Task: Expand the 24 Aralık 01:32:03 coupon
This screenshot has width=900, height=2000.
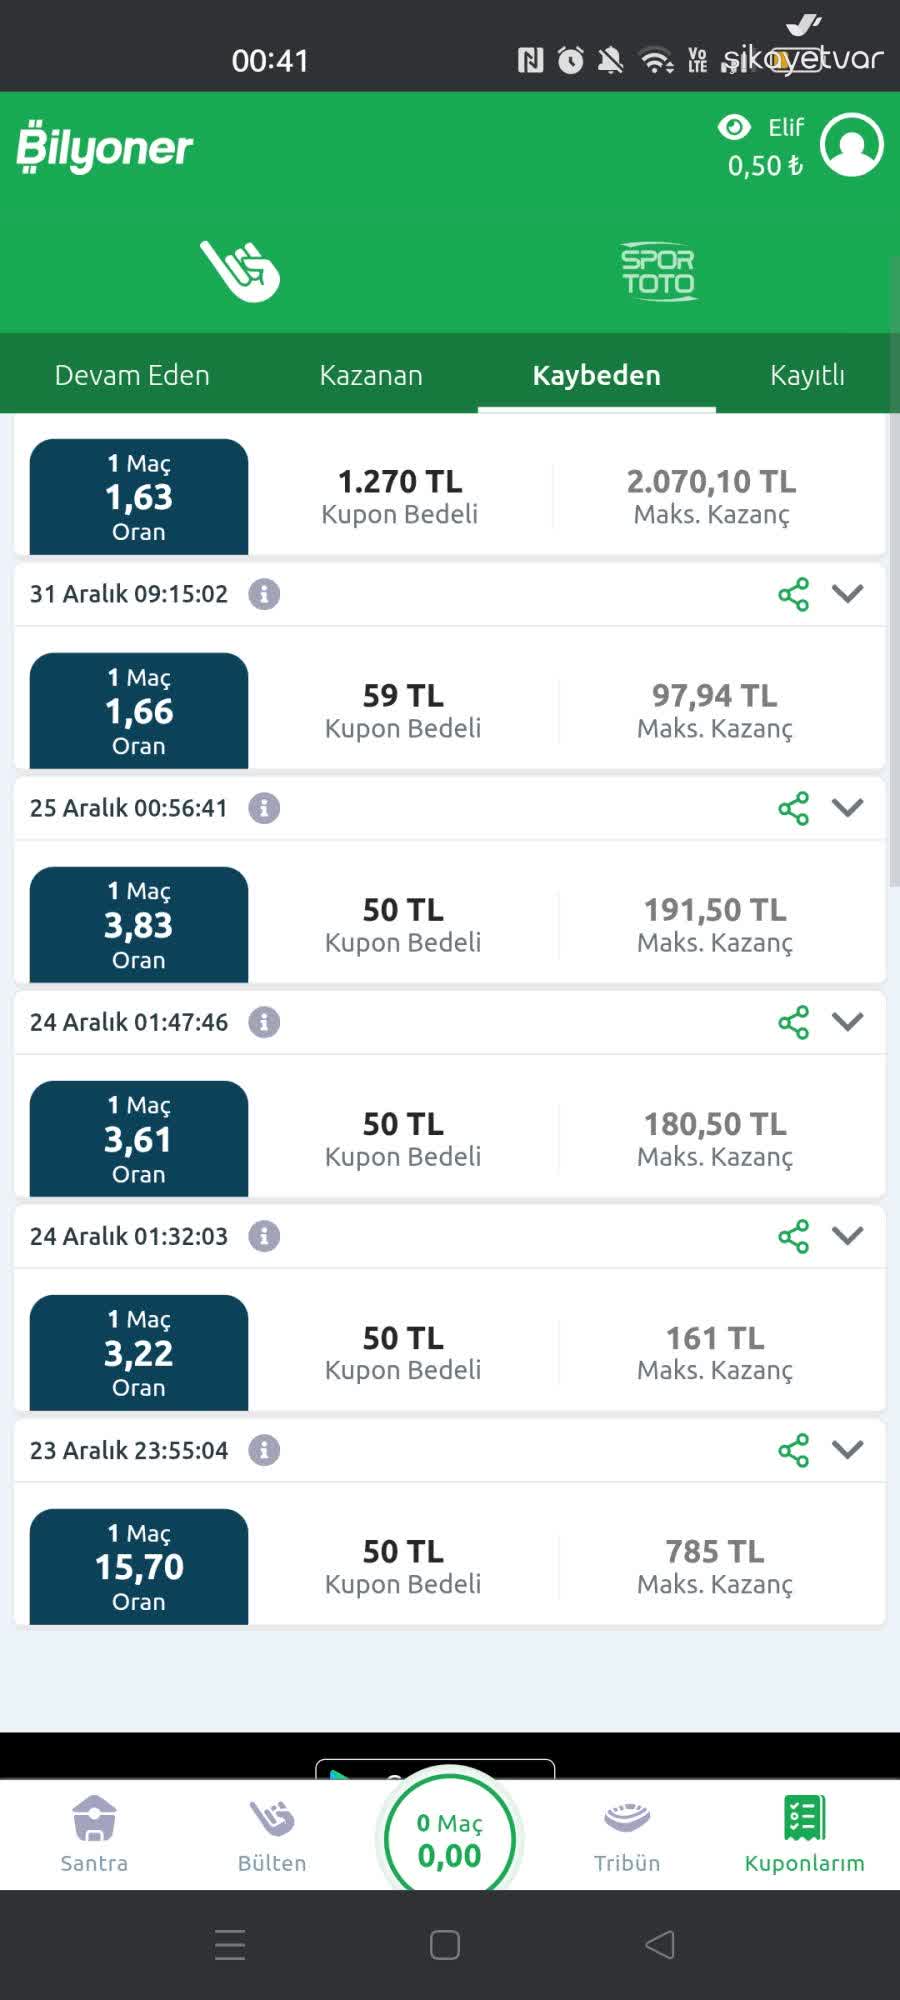Action: [x=847, y=1236]
